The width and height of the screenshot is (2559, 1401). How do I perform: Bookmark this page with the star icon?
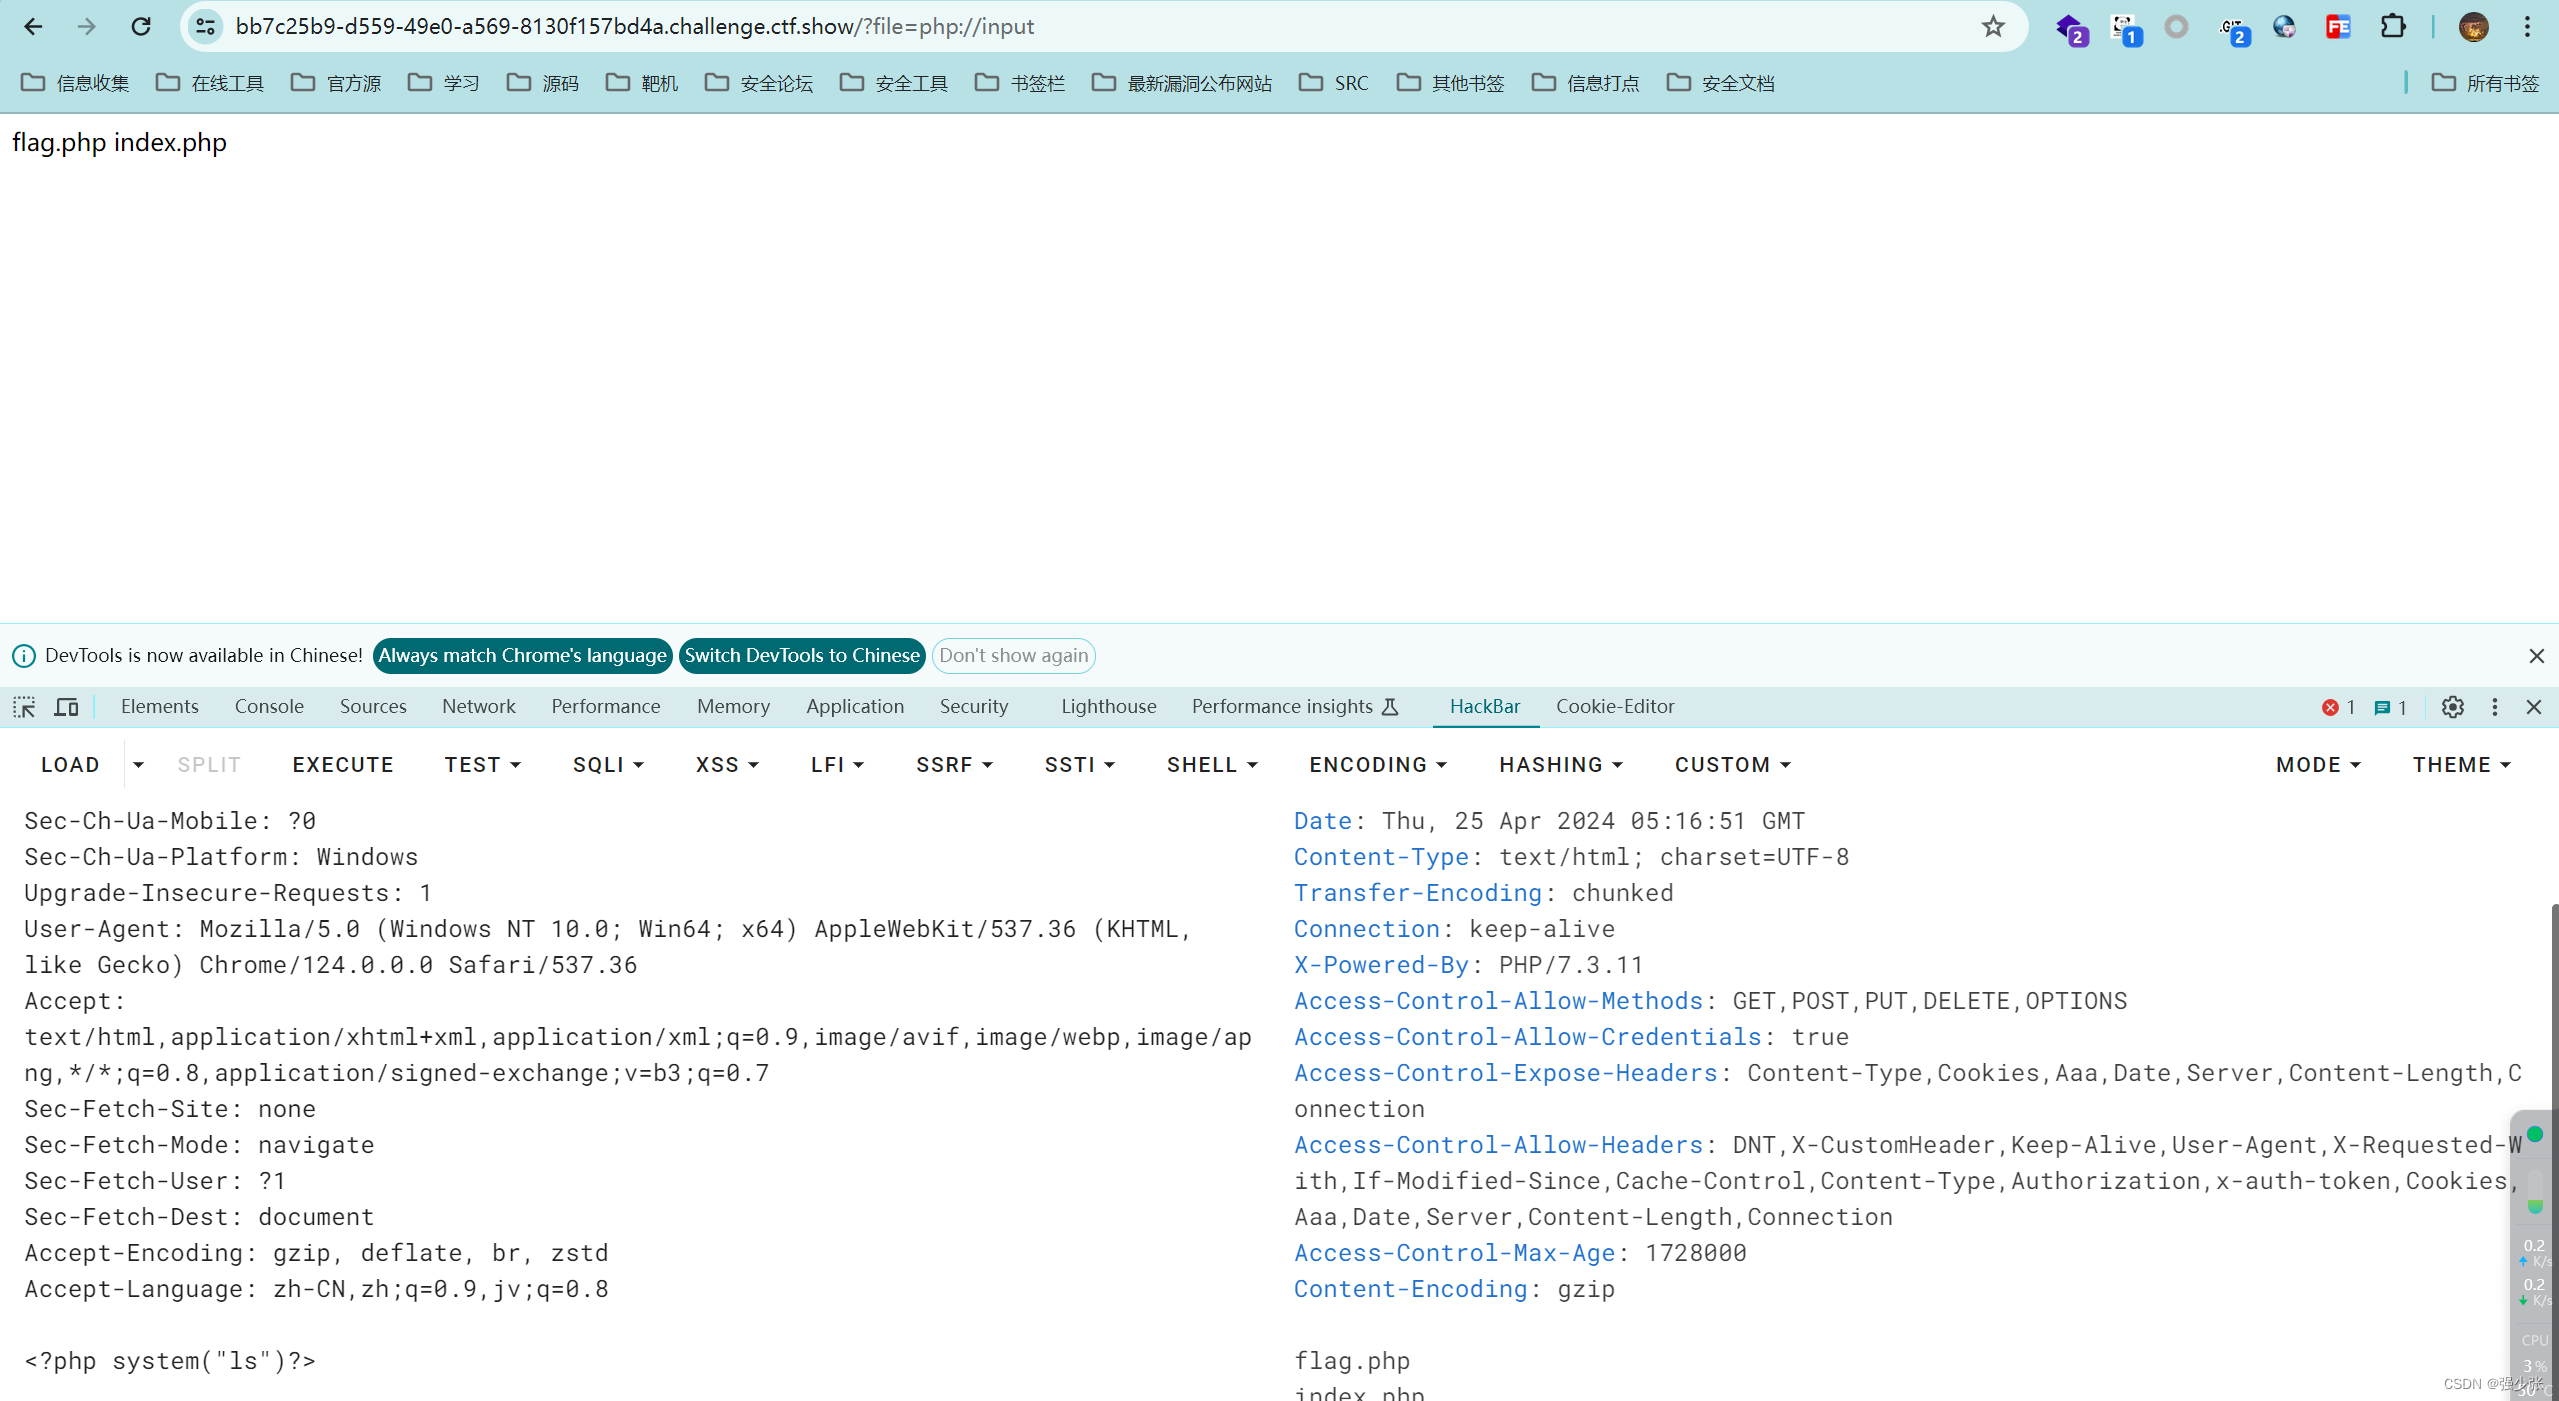1992,27
